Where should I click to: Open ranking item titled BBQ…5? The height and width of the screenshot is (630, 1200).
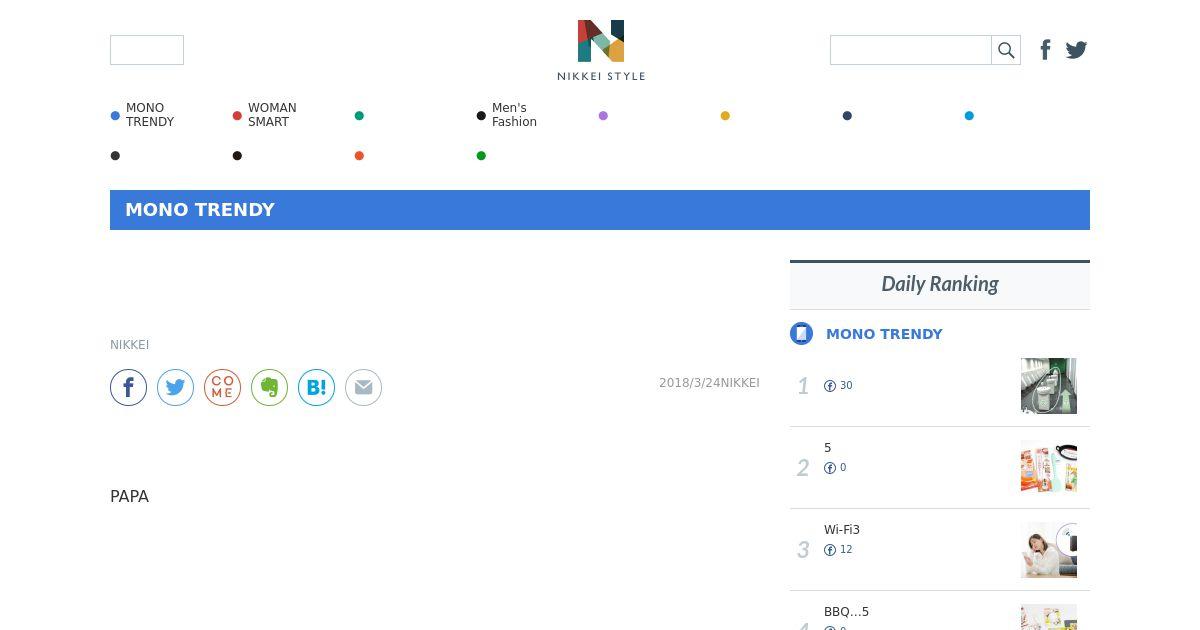846,612
